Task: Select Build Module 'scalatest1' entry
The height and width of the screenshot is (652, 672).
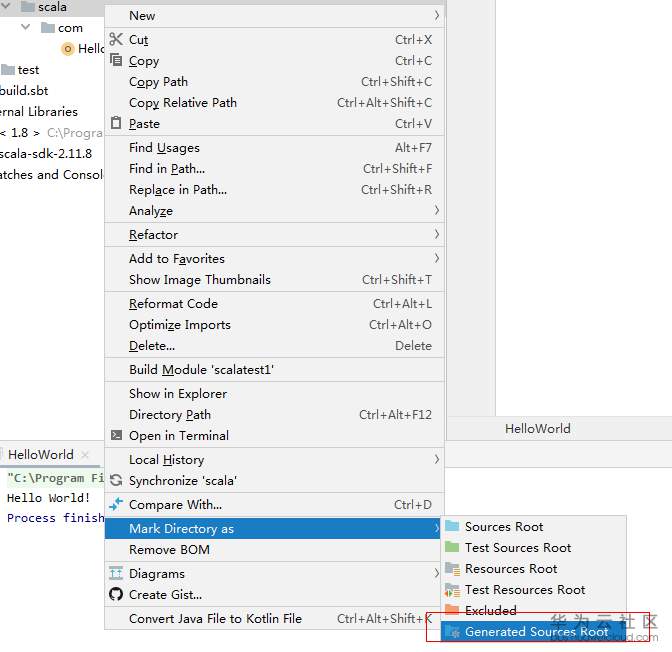Action: [x=274, y=370]
